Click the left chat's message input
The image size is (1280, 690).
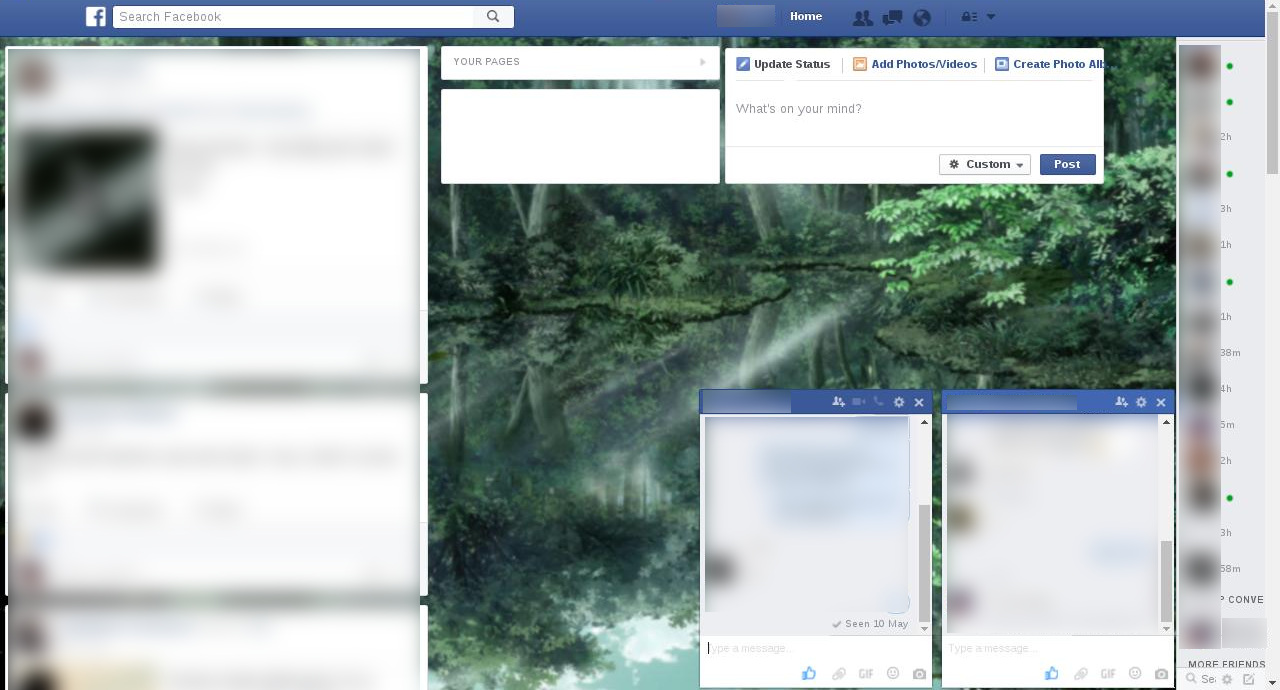[x=816, y=648]
